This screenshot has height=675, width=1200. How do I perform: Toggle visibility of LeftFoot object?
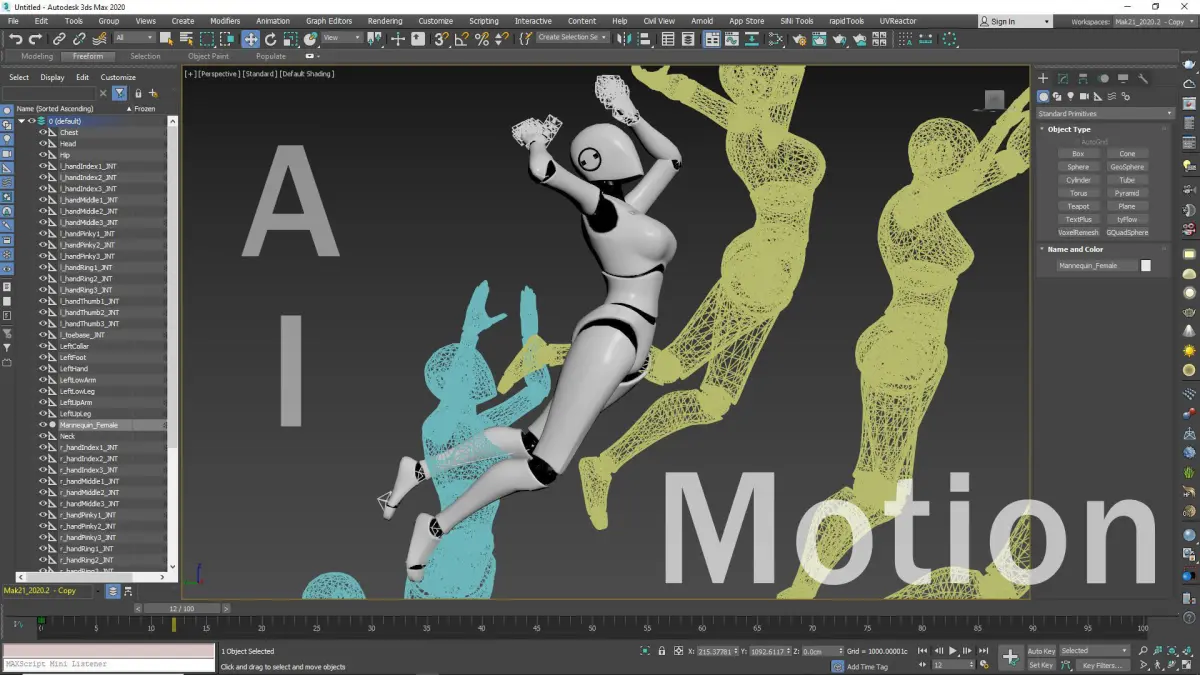[43, 357]
